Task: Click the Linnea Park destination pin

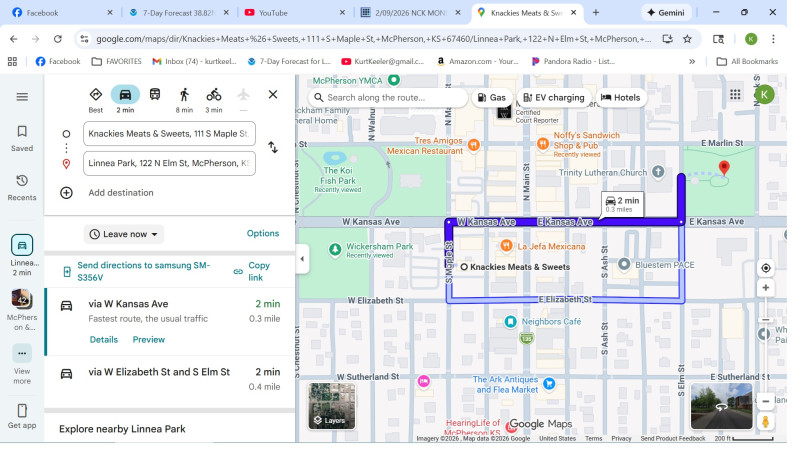Action: (723, 168)
